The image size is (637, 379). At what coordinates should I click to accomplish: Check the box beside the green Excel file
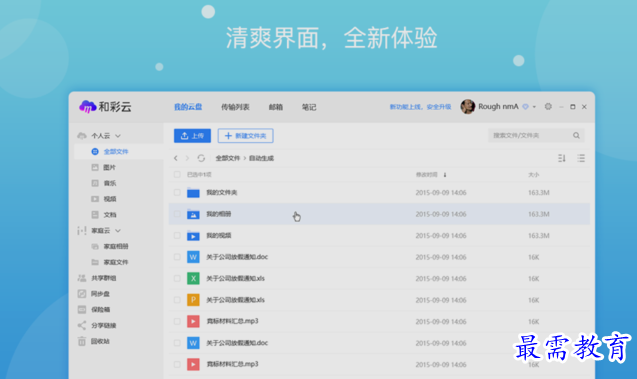coord(177,278)
